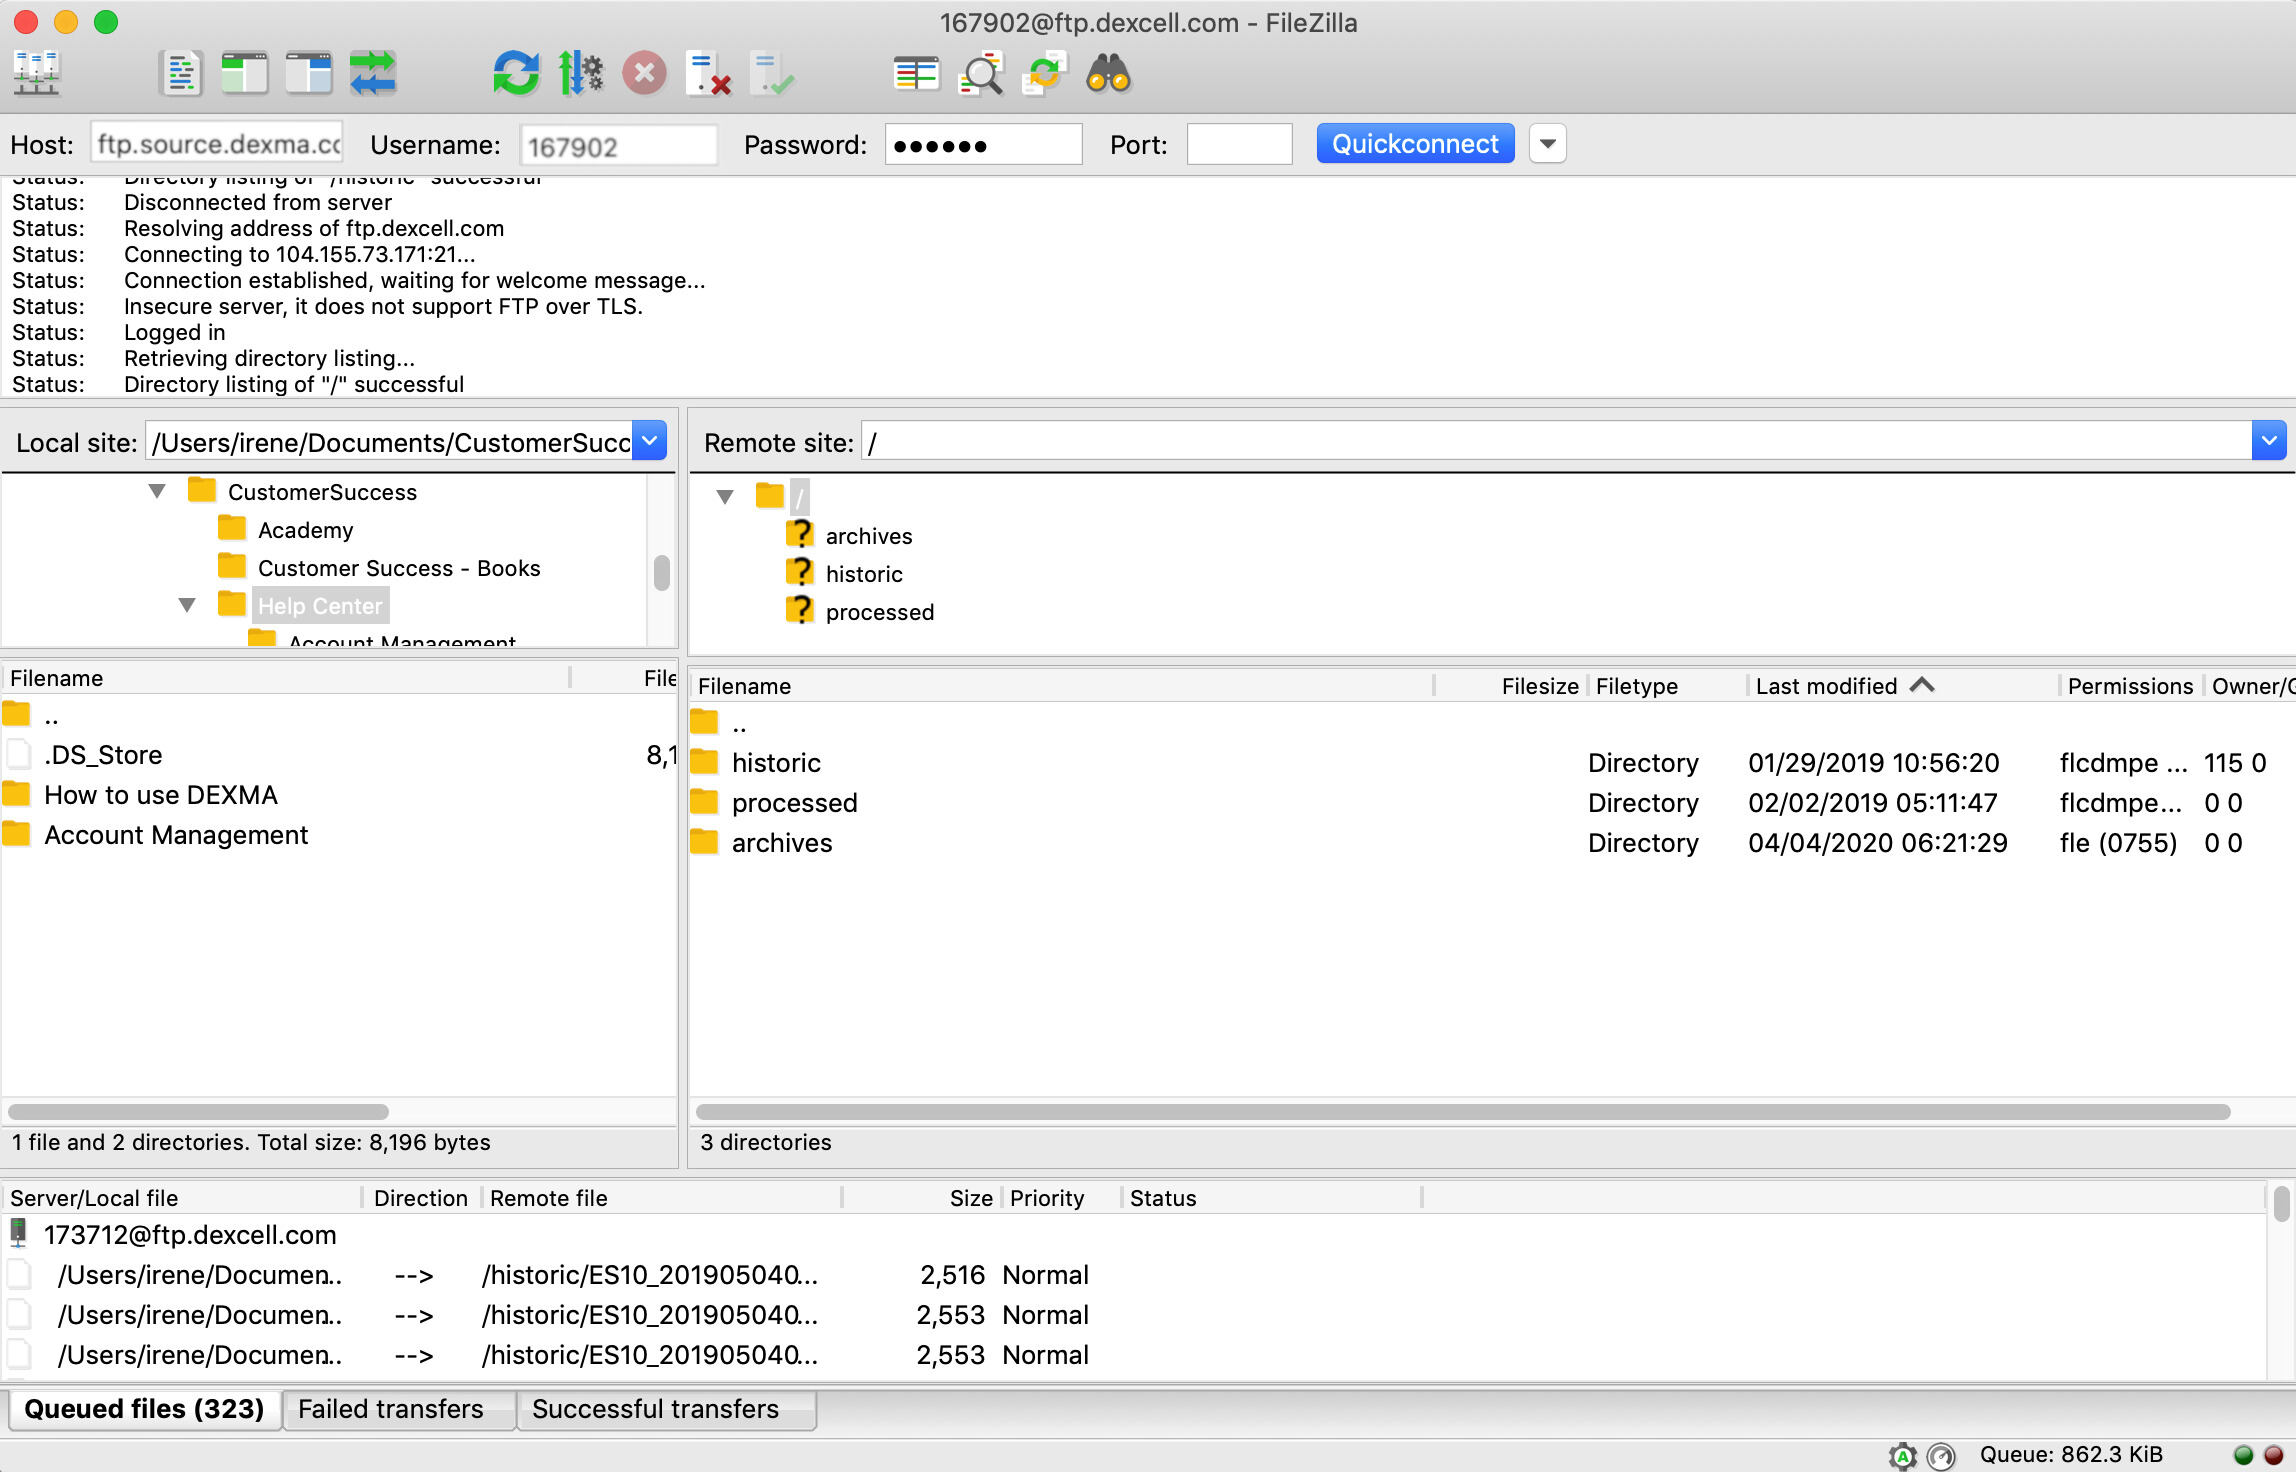This screenshot has height=1472, width=2296.
Task: Search remote files binoculars icon
Action: click(x=1108, y=74)
